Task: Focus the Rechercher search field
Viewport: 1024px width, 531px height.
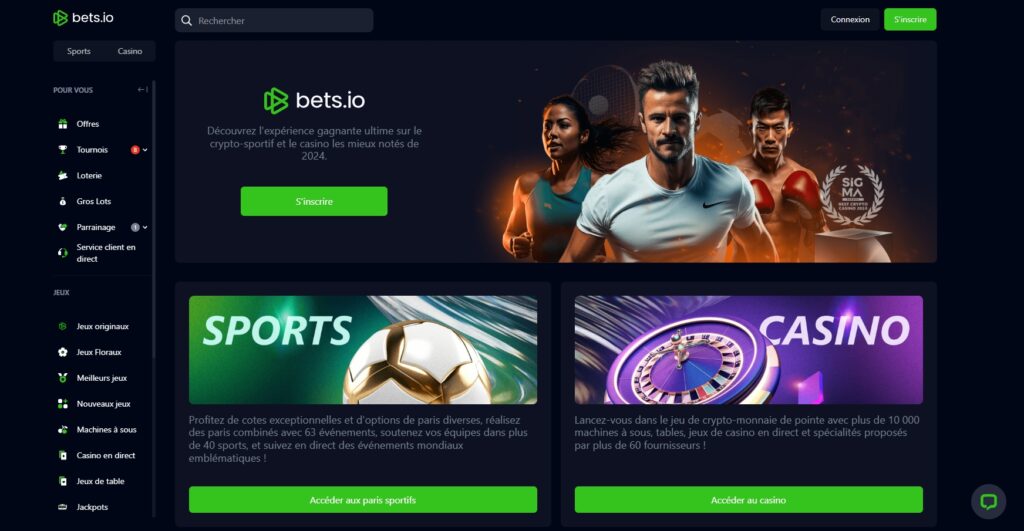Action: 274,20
